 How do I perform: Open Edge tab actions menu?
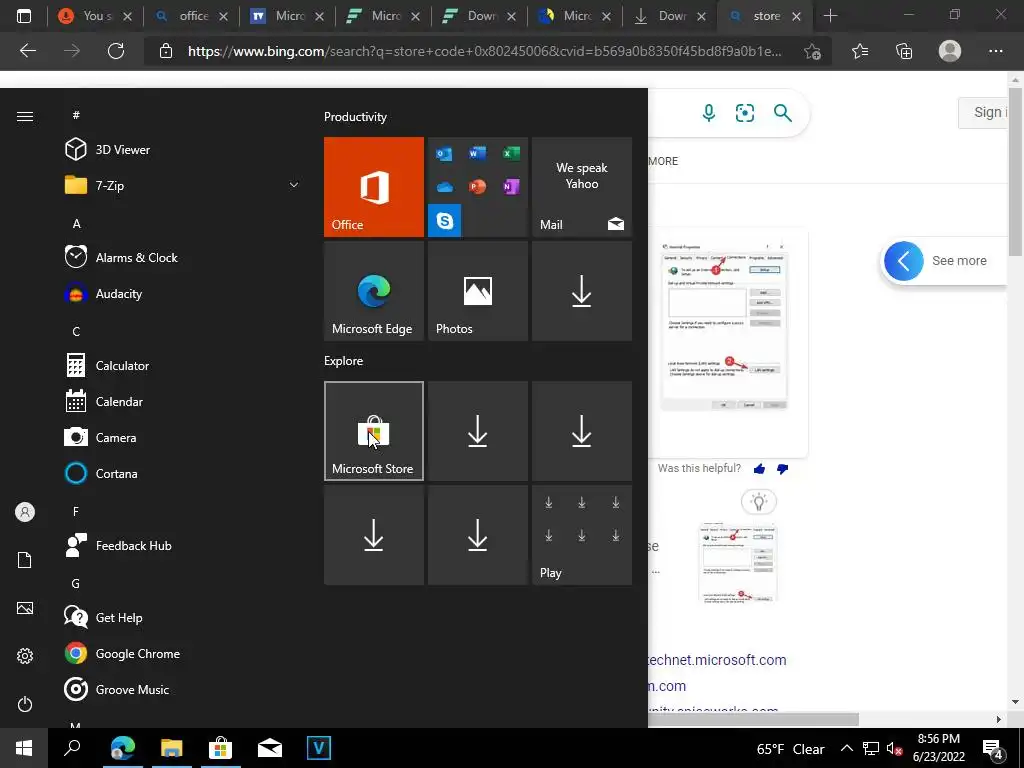pyautogui.click(x=24, y=16)
